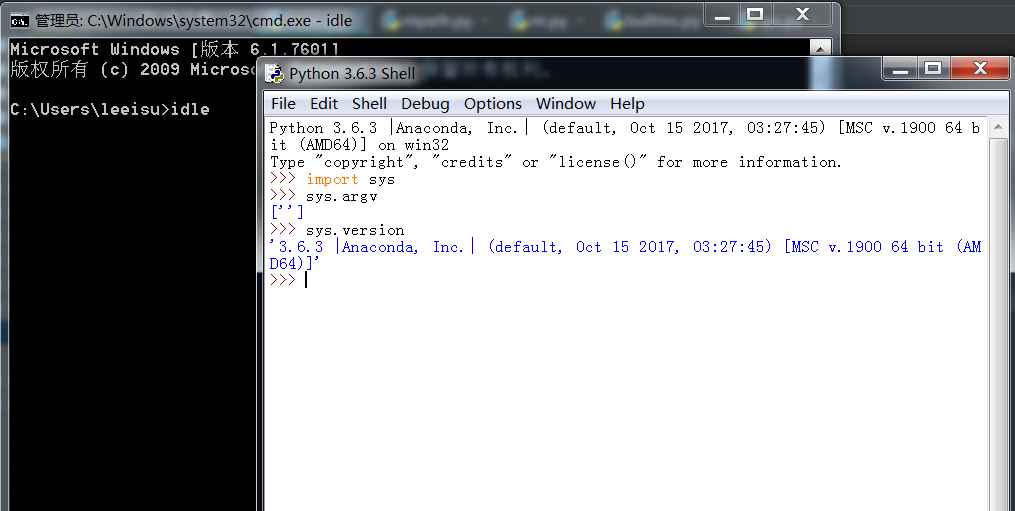The image size is (1015, 511).
Task: Click the 'D64)]' output continuation line
Action: (x=295, y=264)
